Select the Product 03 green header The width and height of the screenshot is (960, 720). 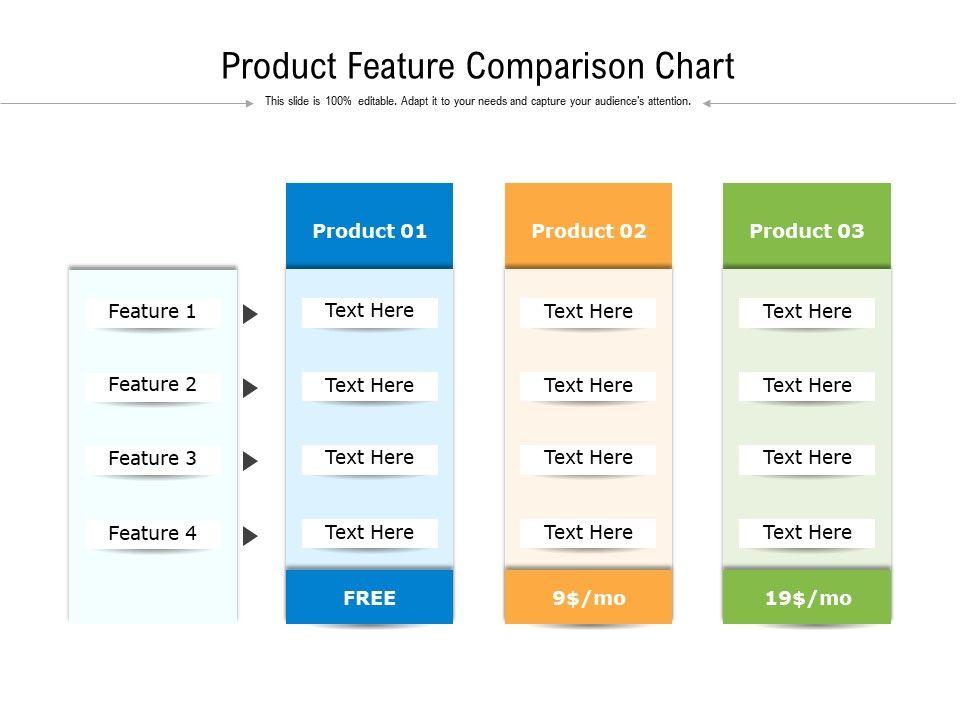[x=806, y=226]
